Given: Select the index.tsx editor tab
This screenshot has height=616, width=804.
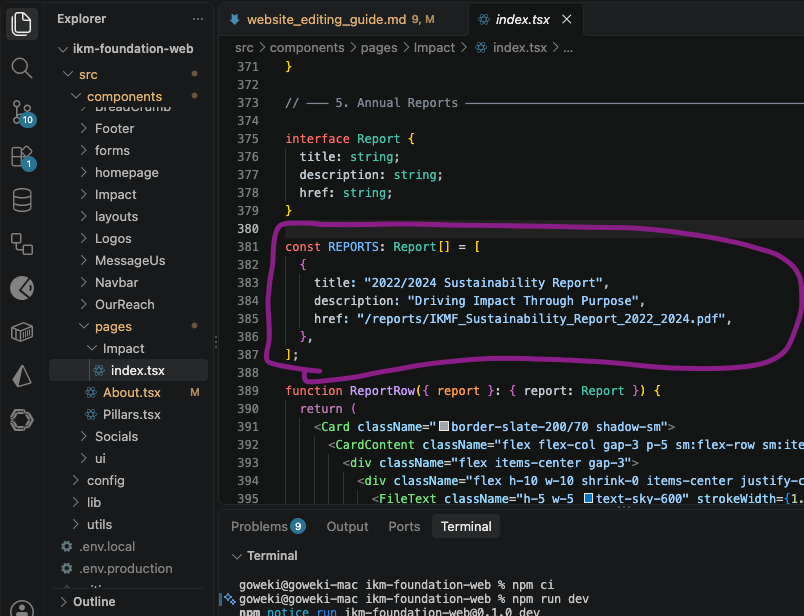Looking at the screenshot, I should [522, 19].
